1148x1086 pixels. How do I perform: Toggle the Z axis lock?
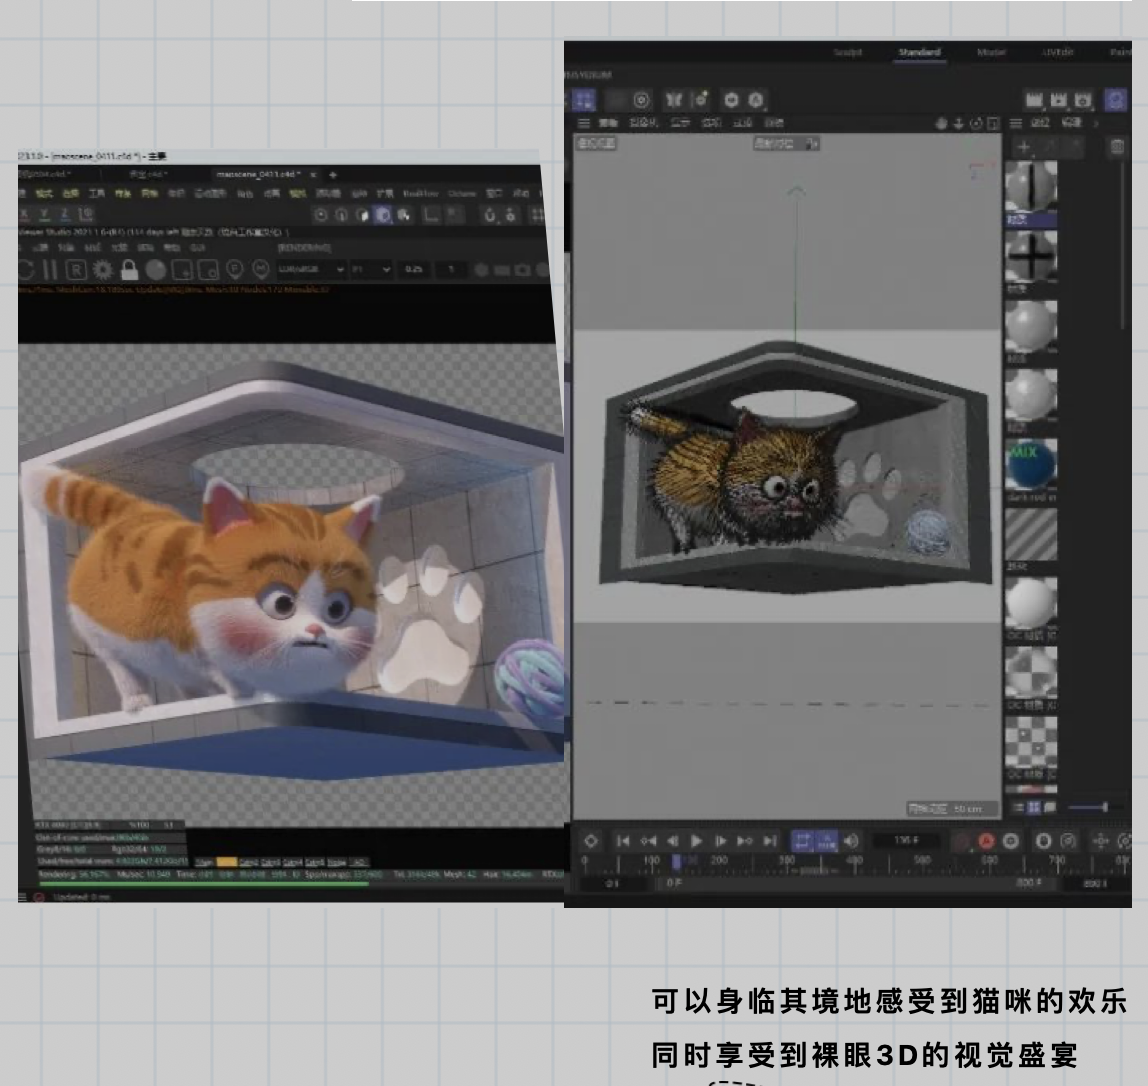(64, 214)
